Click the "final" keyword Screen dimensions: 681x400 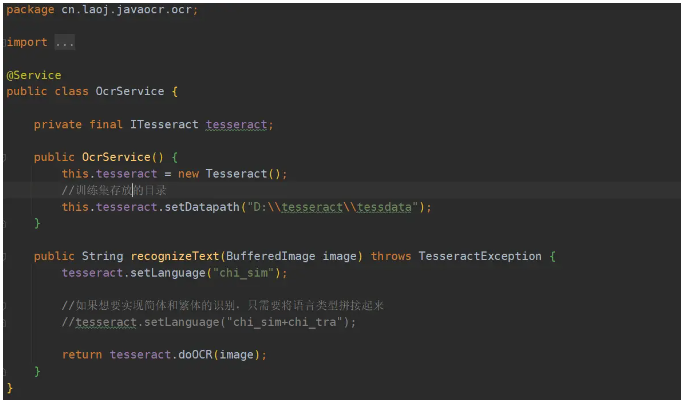click(106, 125)
